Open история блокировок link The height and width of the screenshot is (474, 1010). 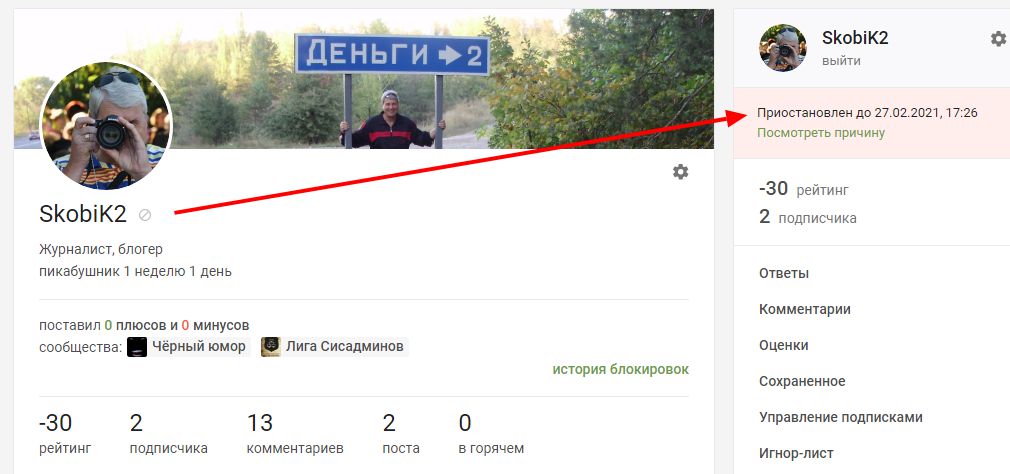click(x=620, y=369)
